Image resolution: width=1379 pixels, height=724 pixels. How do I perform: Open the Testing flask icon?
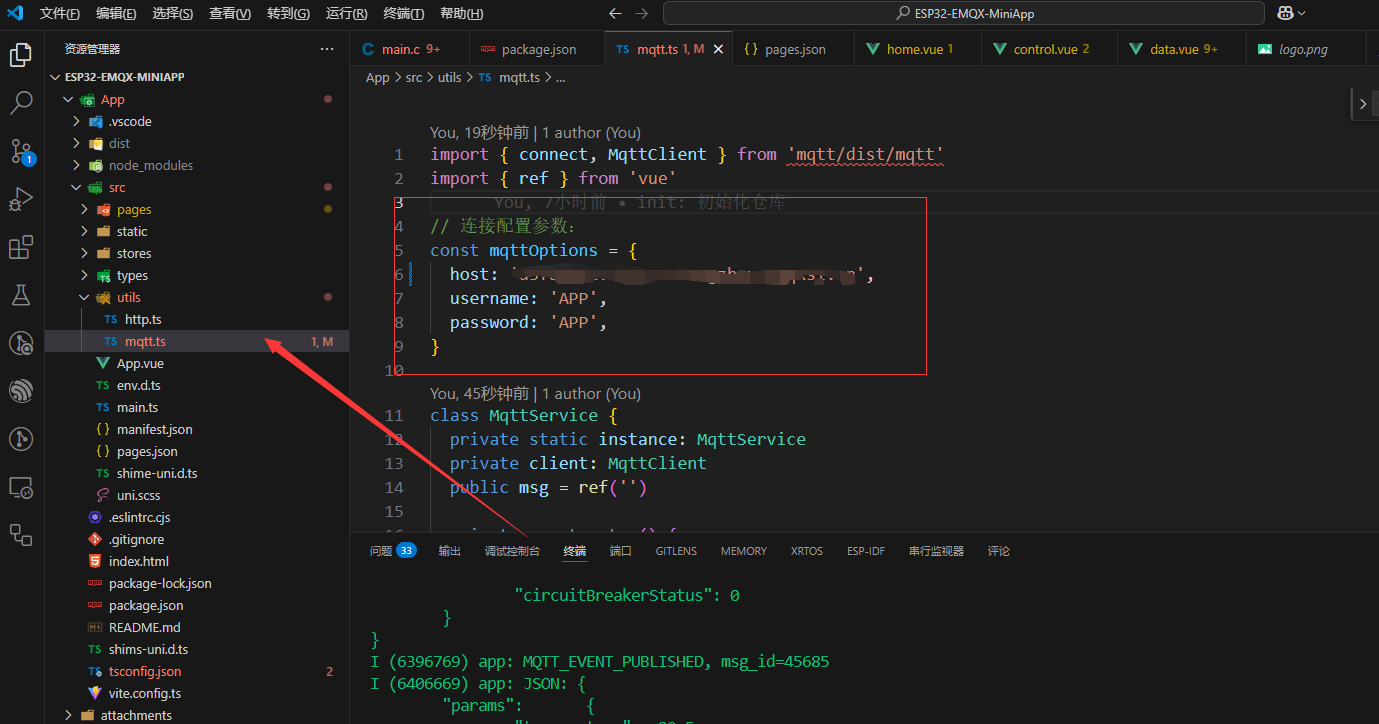[21, 295]
